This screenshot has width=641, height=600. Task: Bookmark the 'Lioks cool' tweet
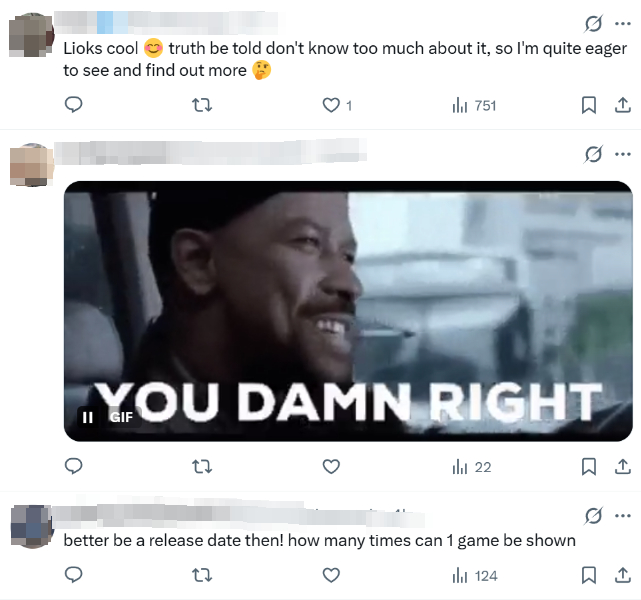[589, 105]
